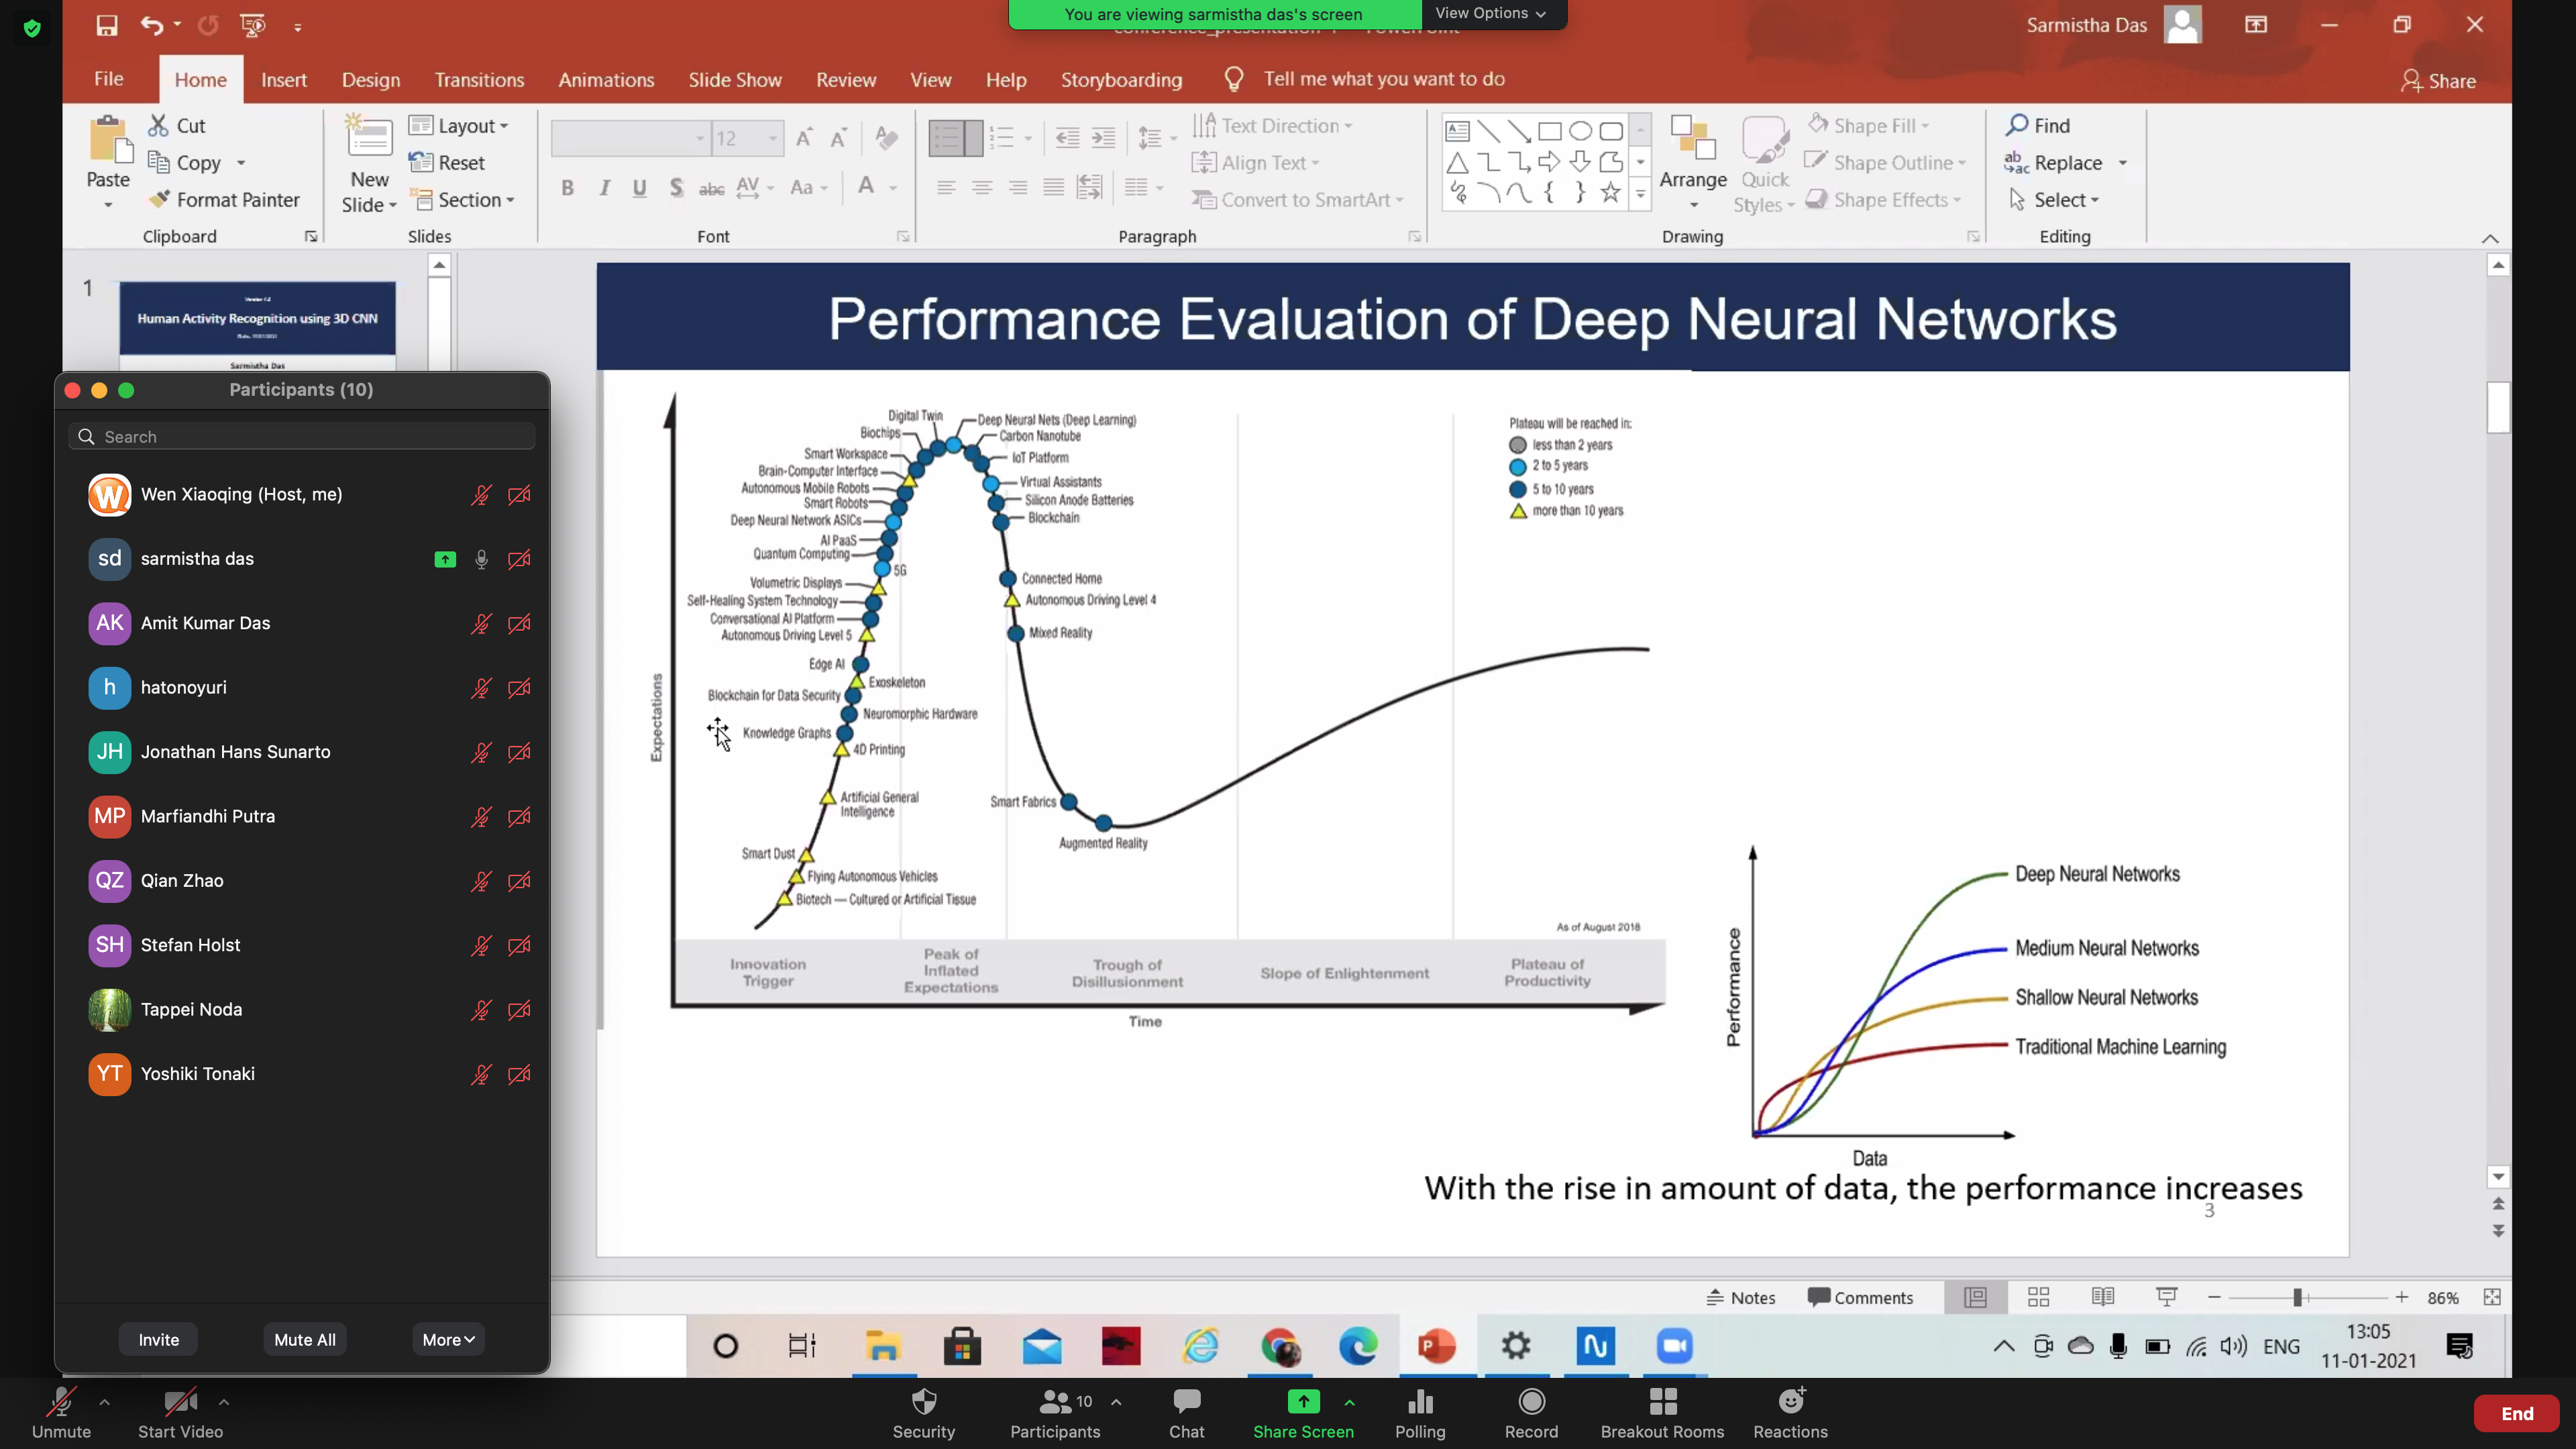Switch to the Transitions tab
Image resolution: width=2576 pixels, height=1449 pixels.
[x=479, y=79]
